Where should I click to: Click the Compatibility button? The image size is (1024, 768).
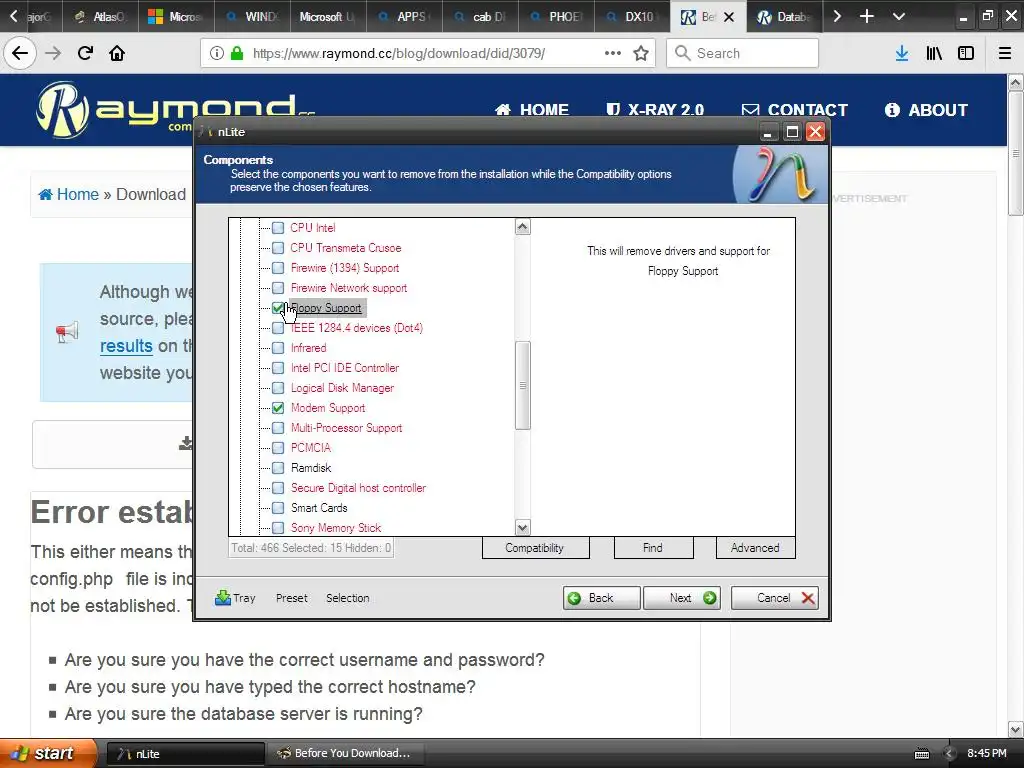click(x=535, y=548)
